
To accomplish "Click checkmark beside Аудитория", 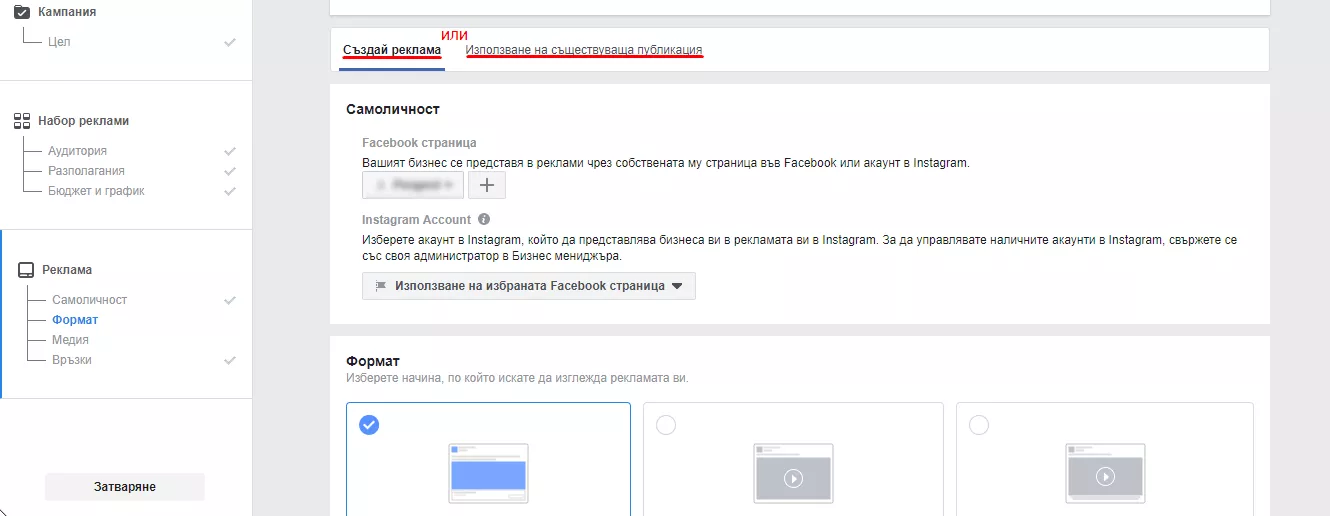I will click(x=230, y=151).
